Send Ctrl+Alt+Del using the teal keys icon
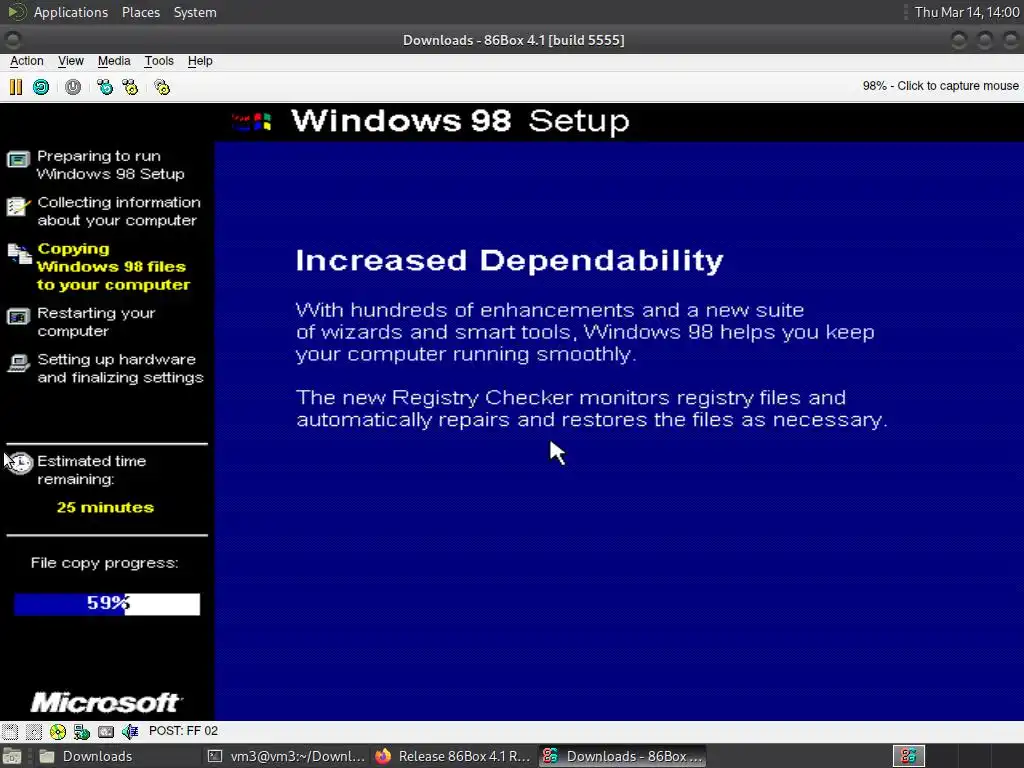1024x768 pixels. 104,87
